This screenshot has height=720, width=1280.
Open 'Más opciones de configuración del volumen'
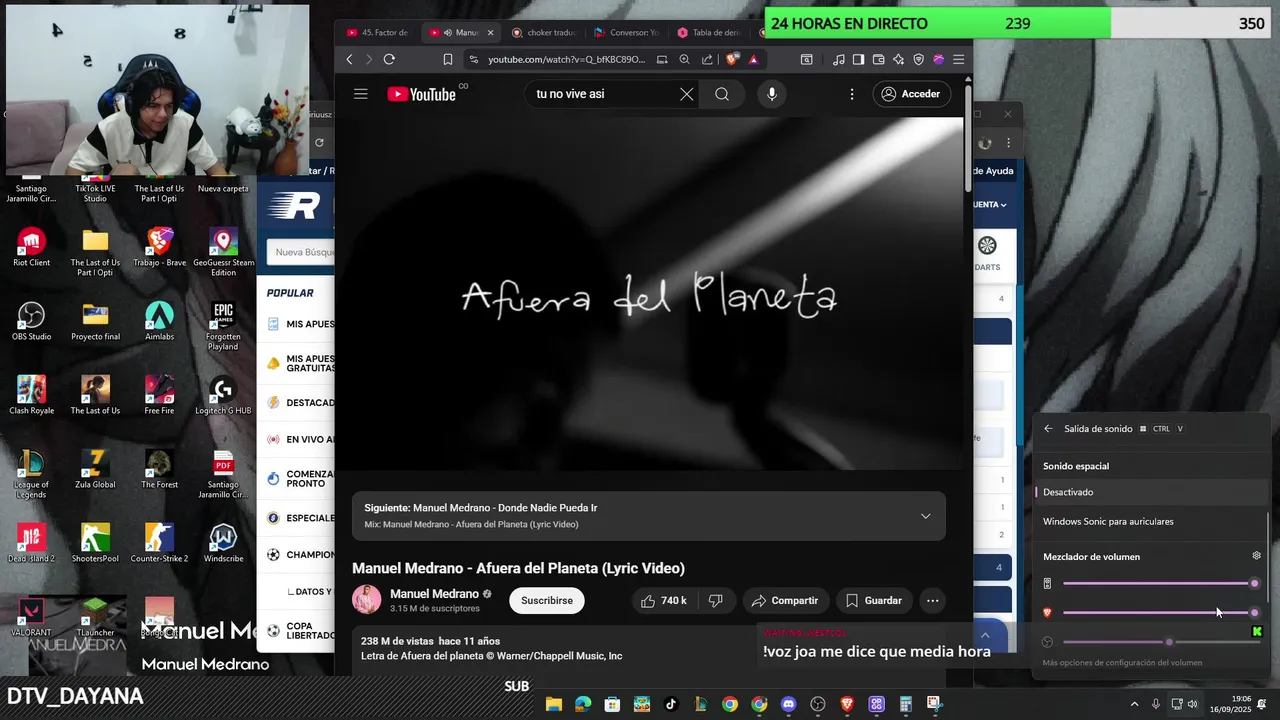click(x=1122, y=663)
